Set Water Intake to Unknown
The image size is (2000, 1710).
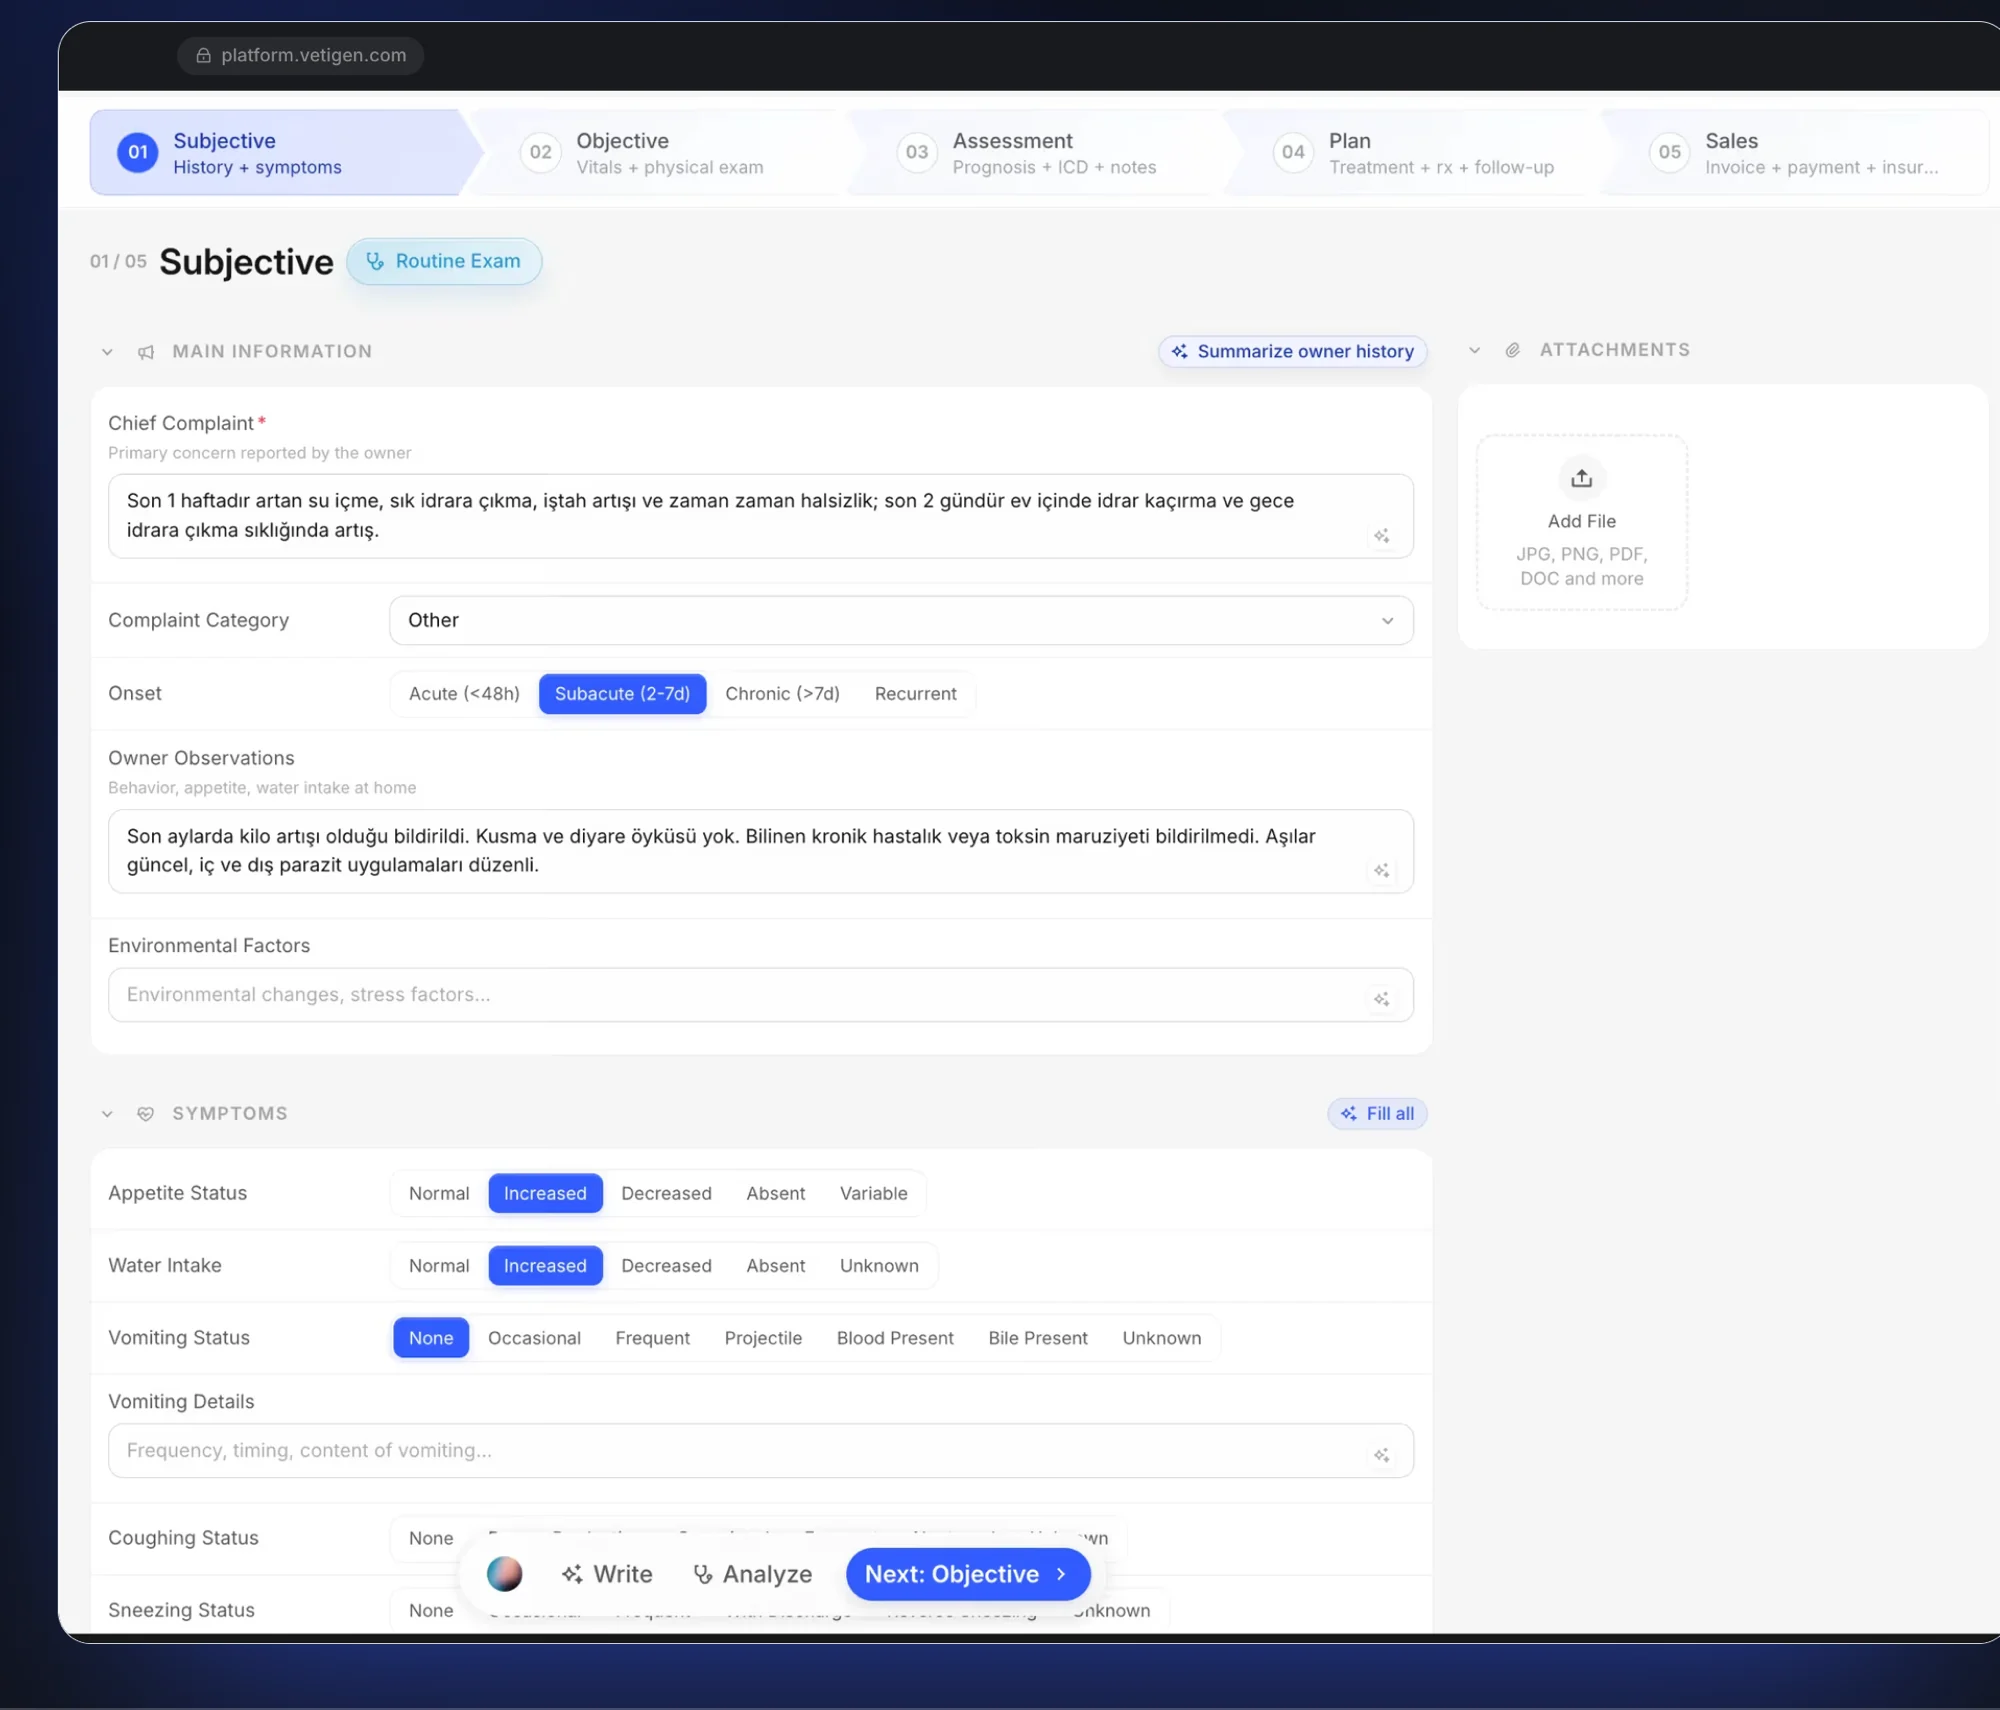pos(879,1266)
